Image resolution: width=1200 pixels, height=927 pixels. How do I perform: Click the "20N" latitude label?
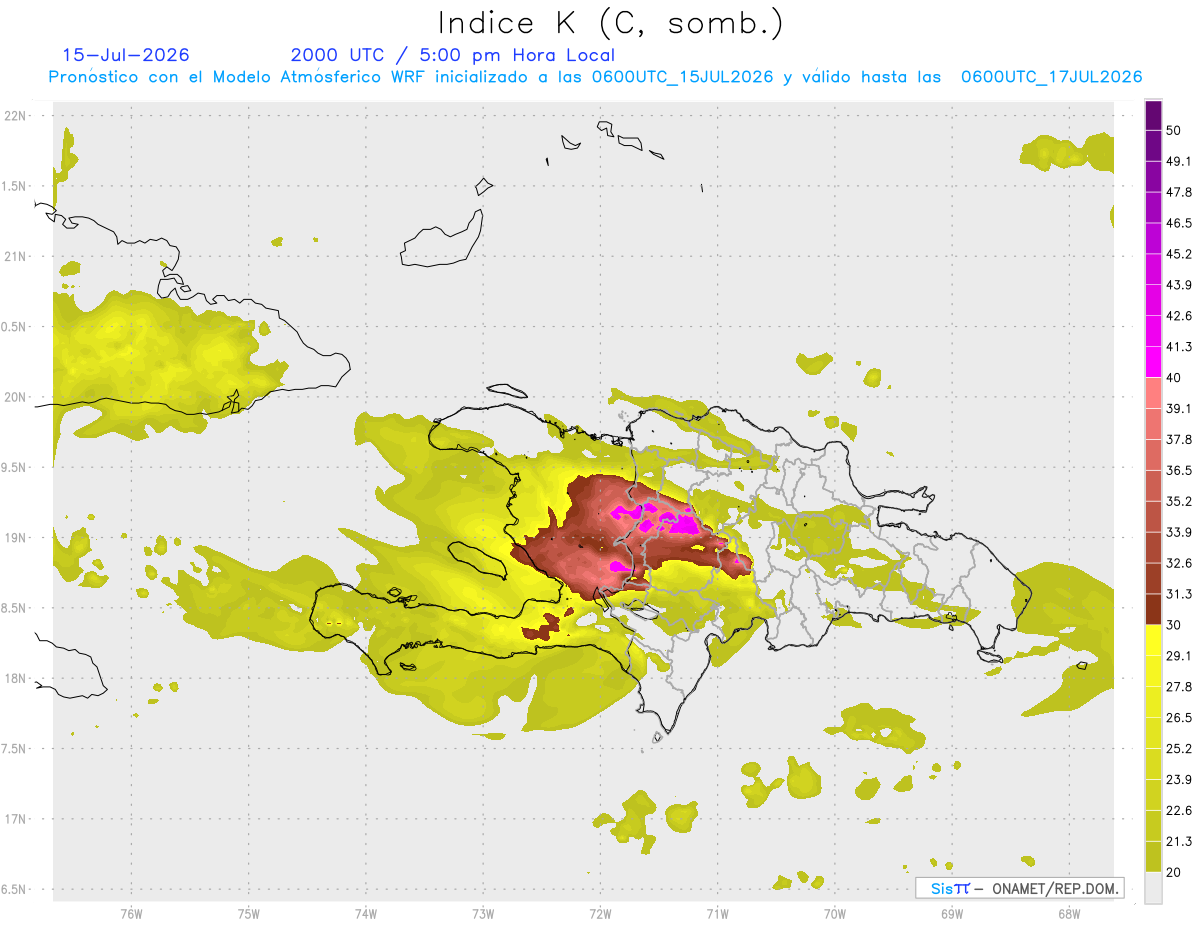pos(16,397)
